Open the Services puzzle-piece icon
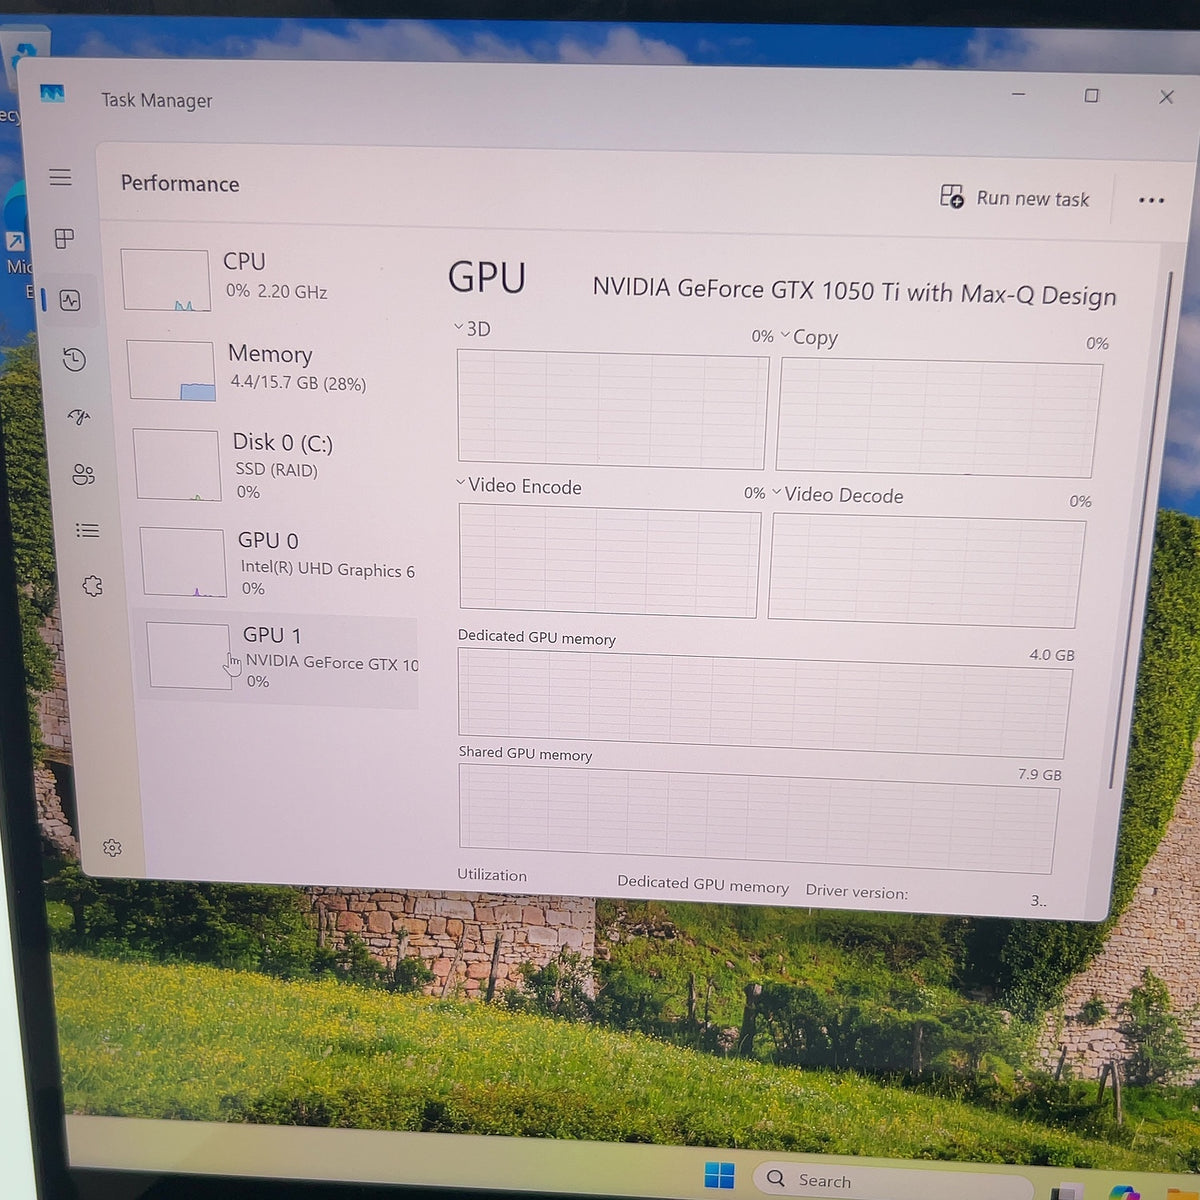This screenshot has width=1200, height=1200. [x=93, y=586]
